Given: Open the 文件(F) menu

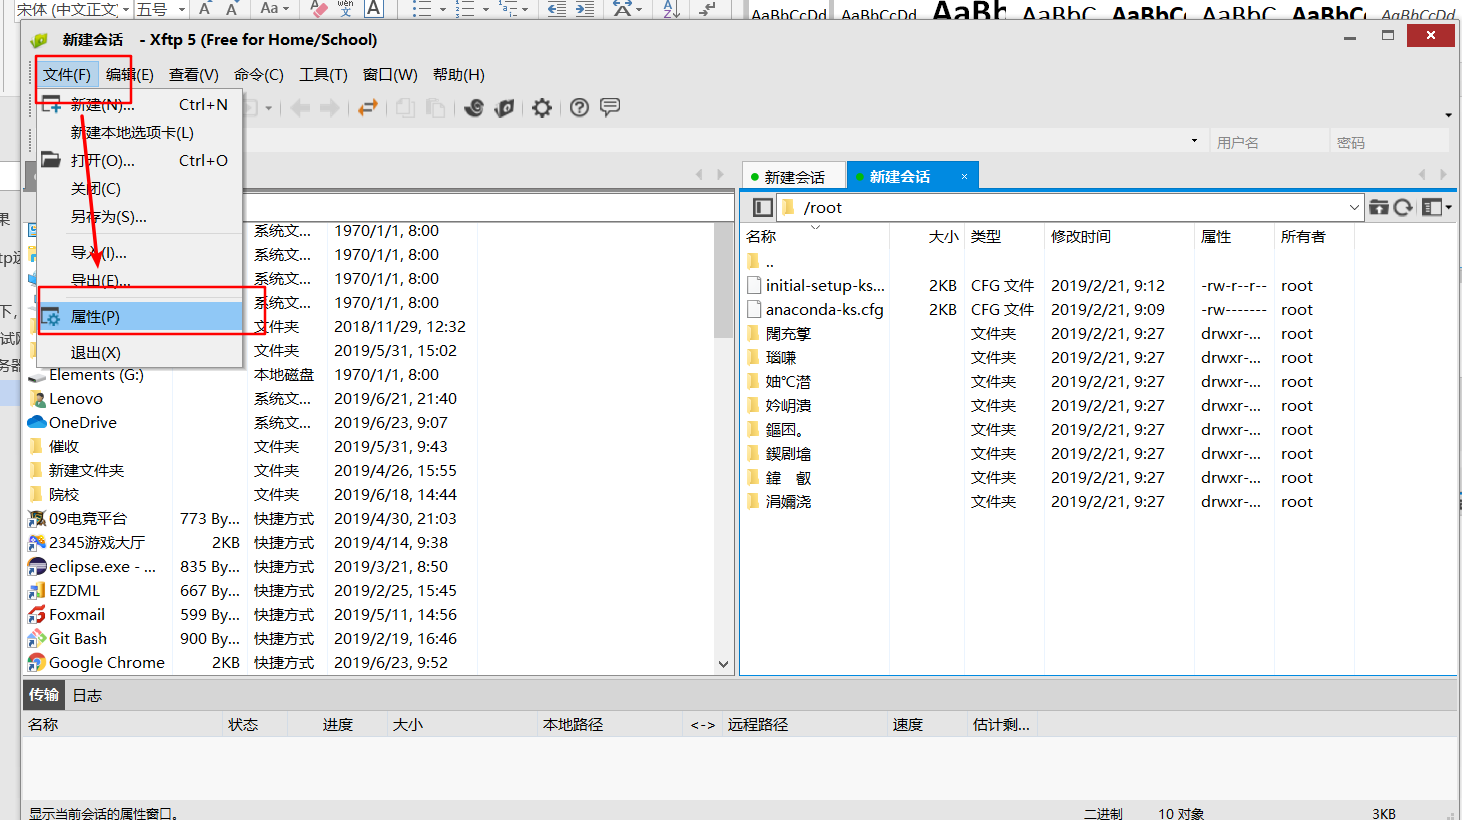Looking at the screenshot, I should coord(67,74).
